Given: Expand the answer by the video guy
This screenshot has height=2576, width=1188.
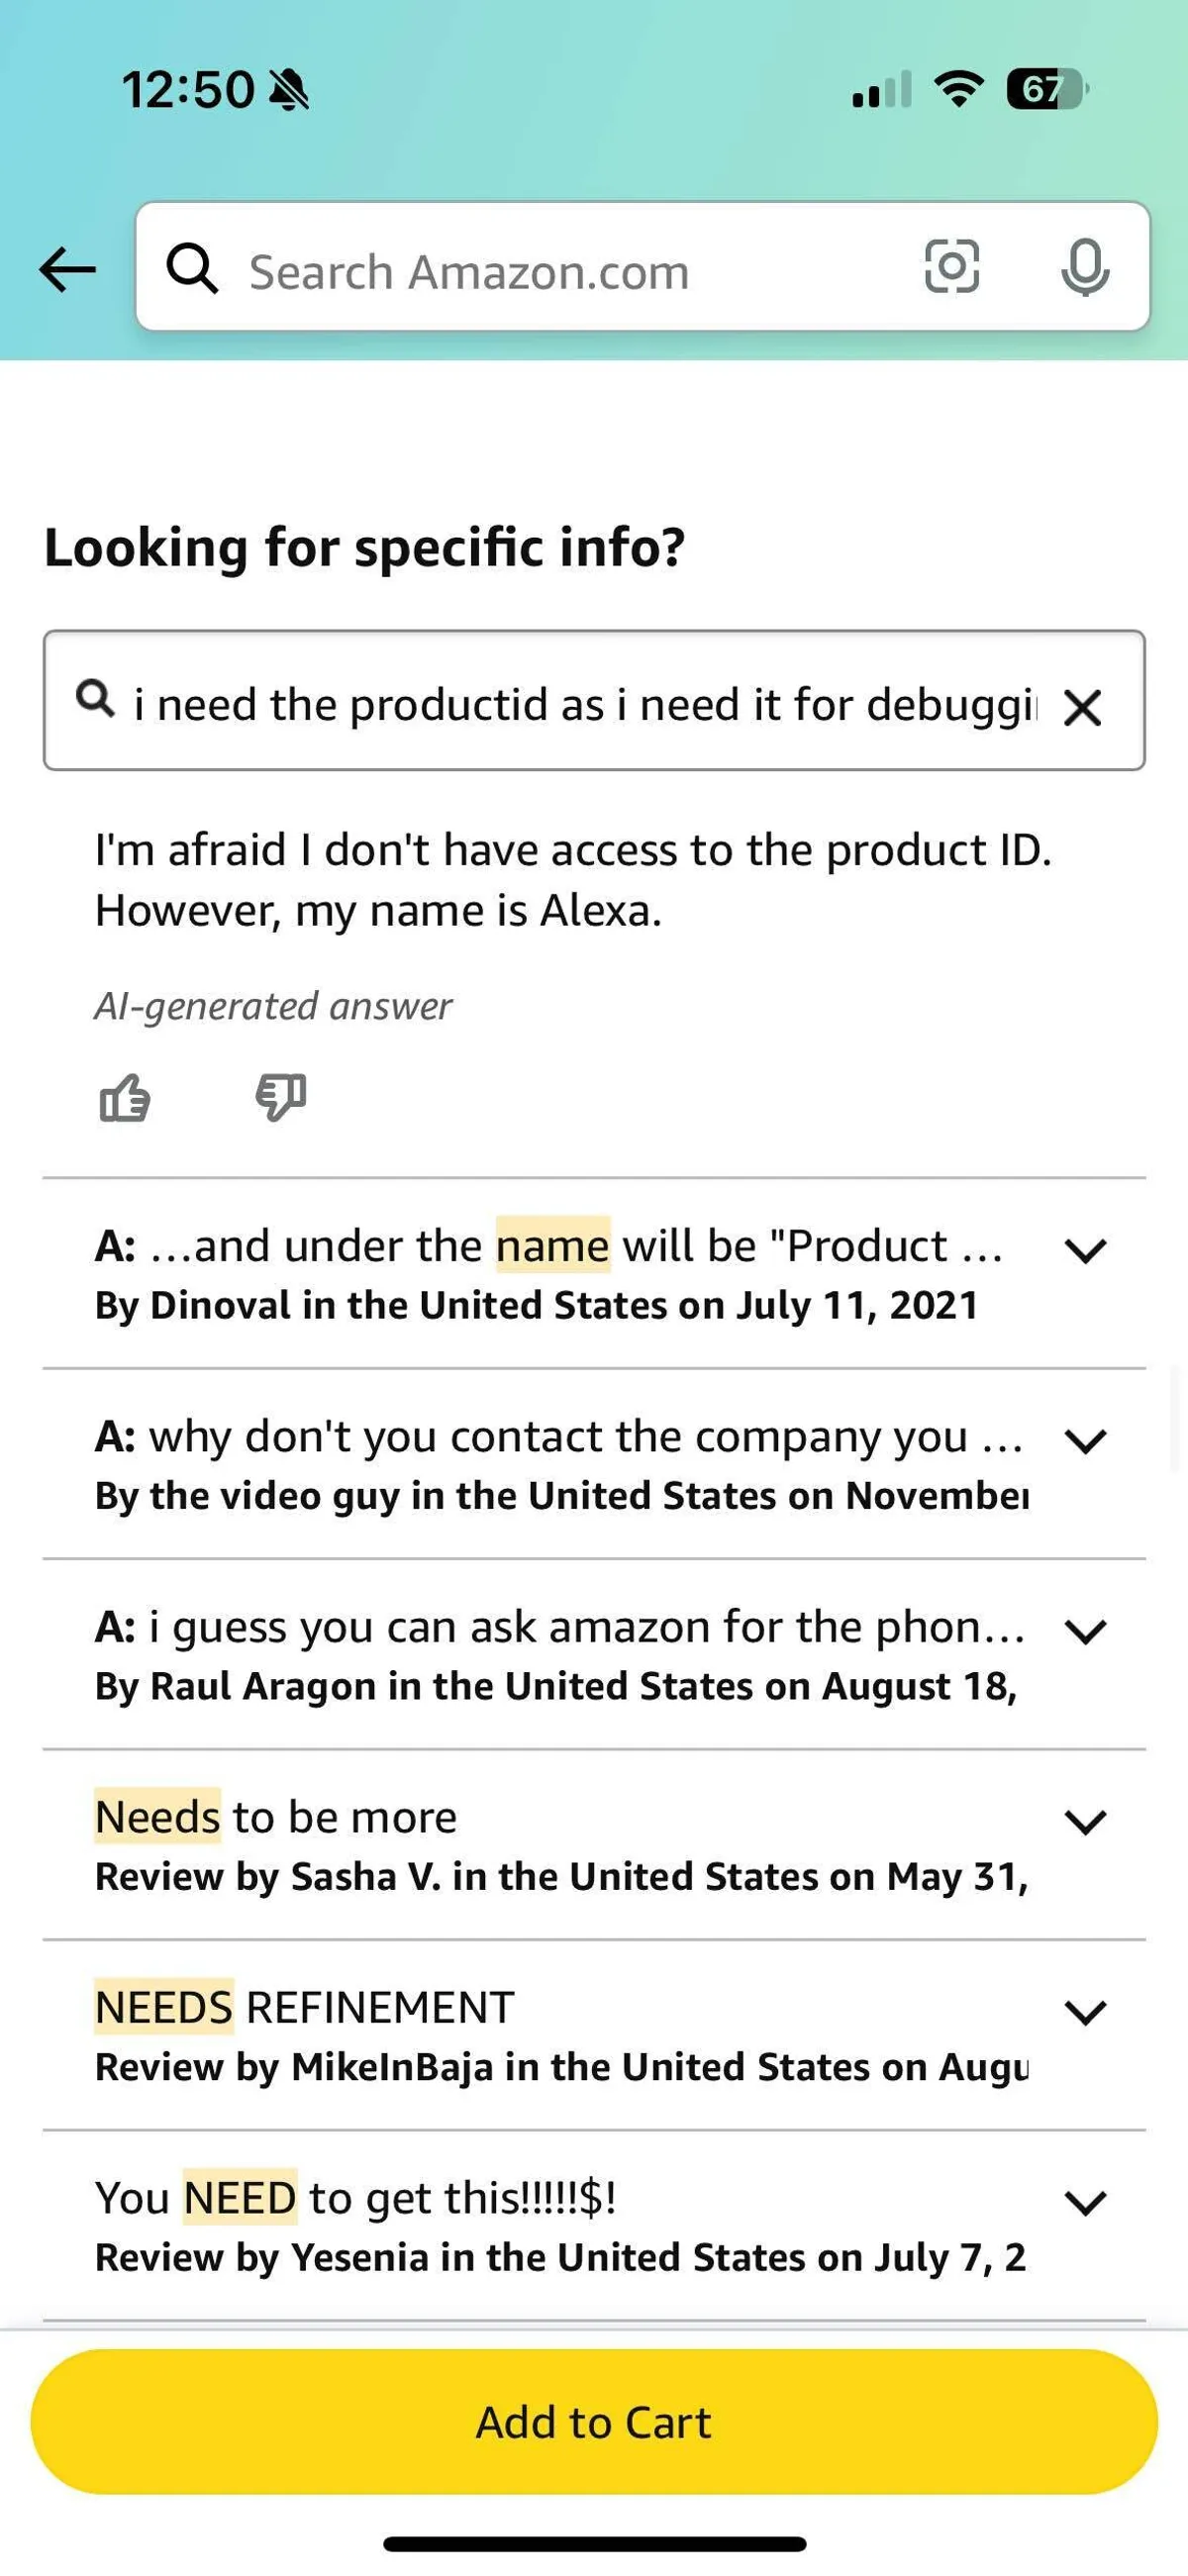Looking at the screenshot, I should pos(1085,1441).
